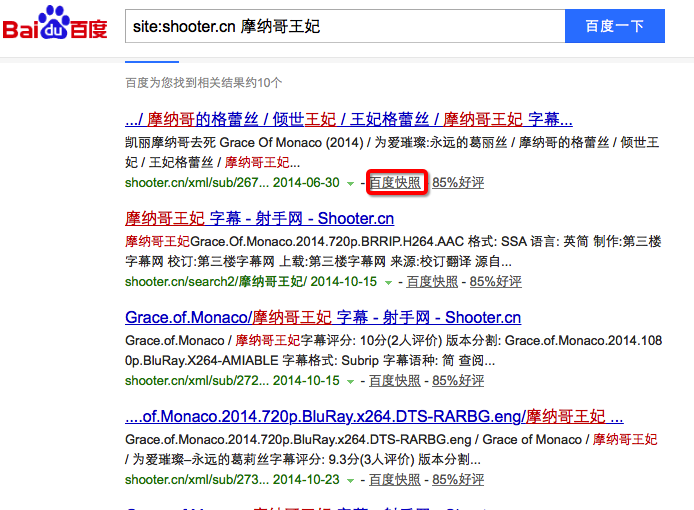Click green URL shooter.cn/search2/摩纳哥王妃/

(x=216, y=282)
